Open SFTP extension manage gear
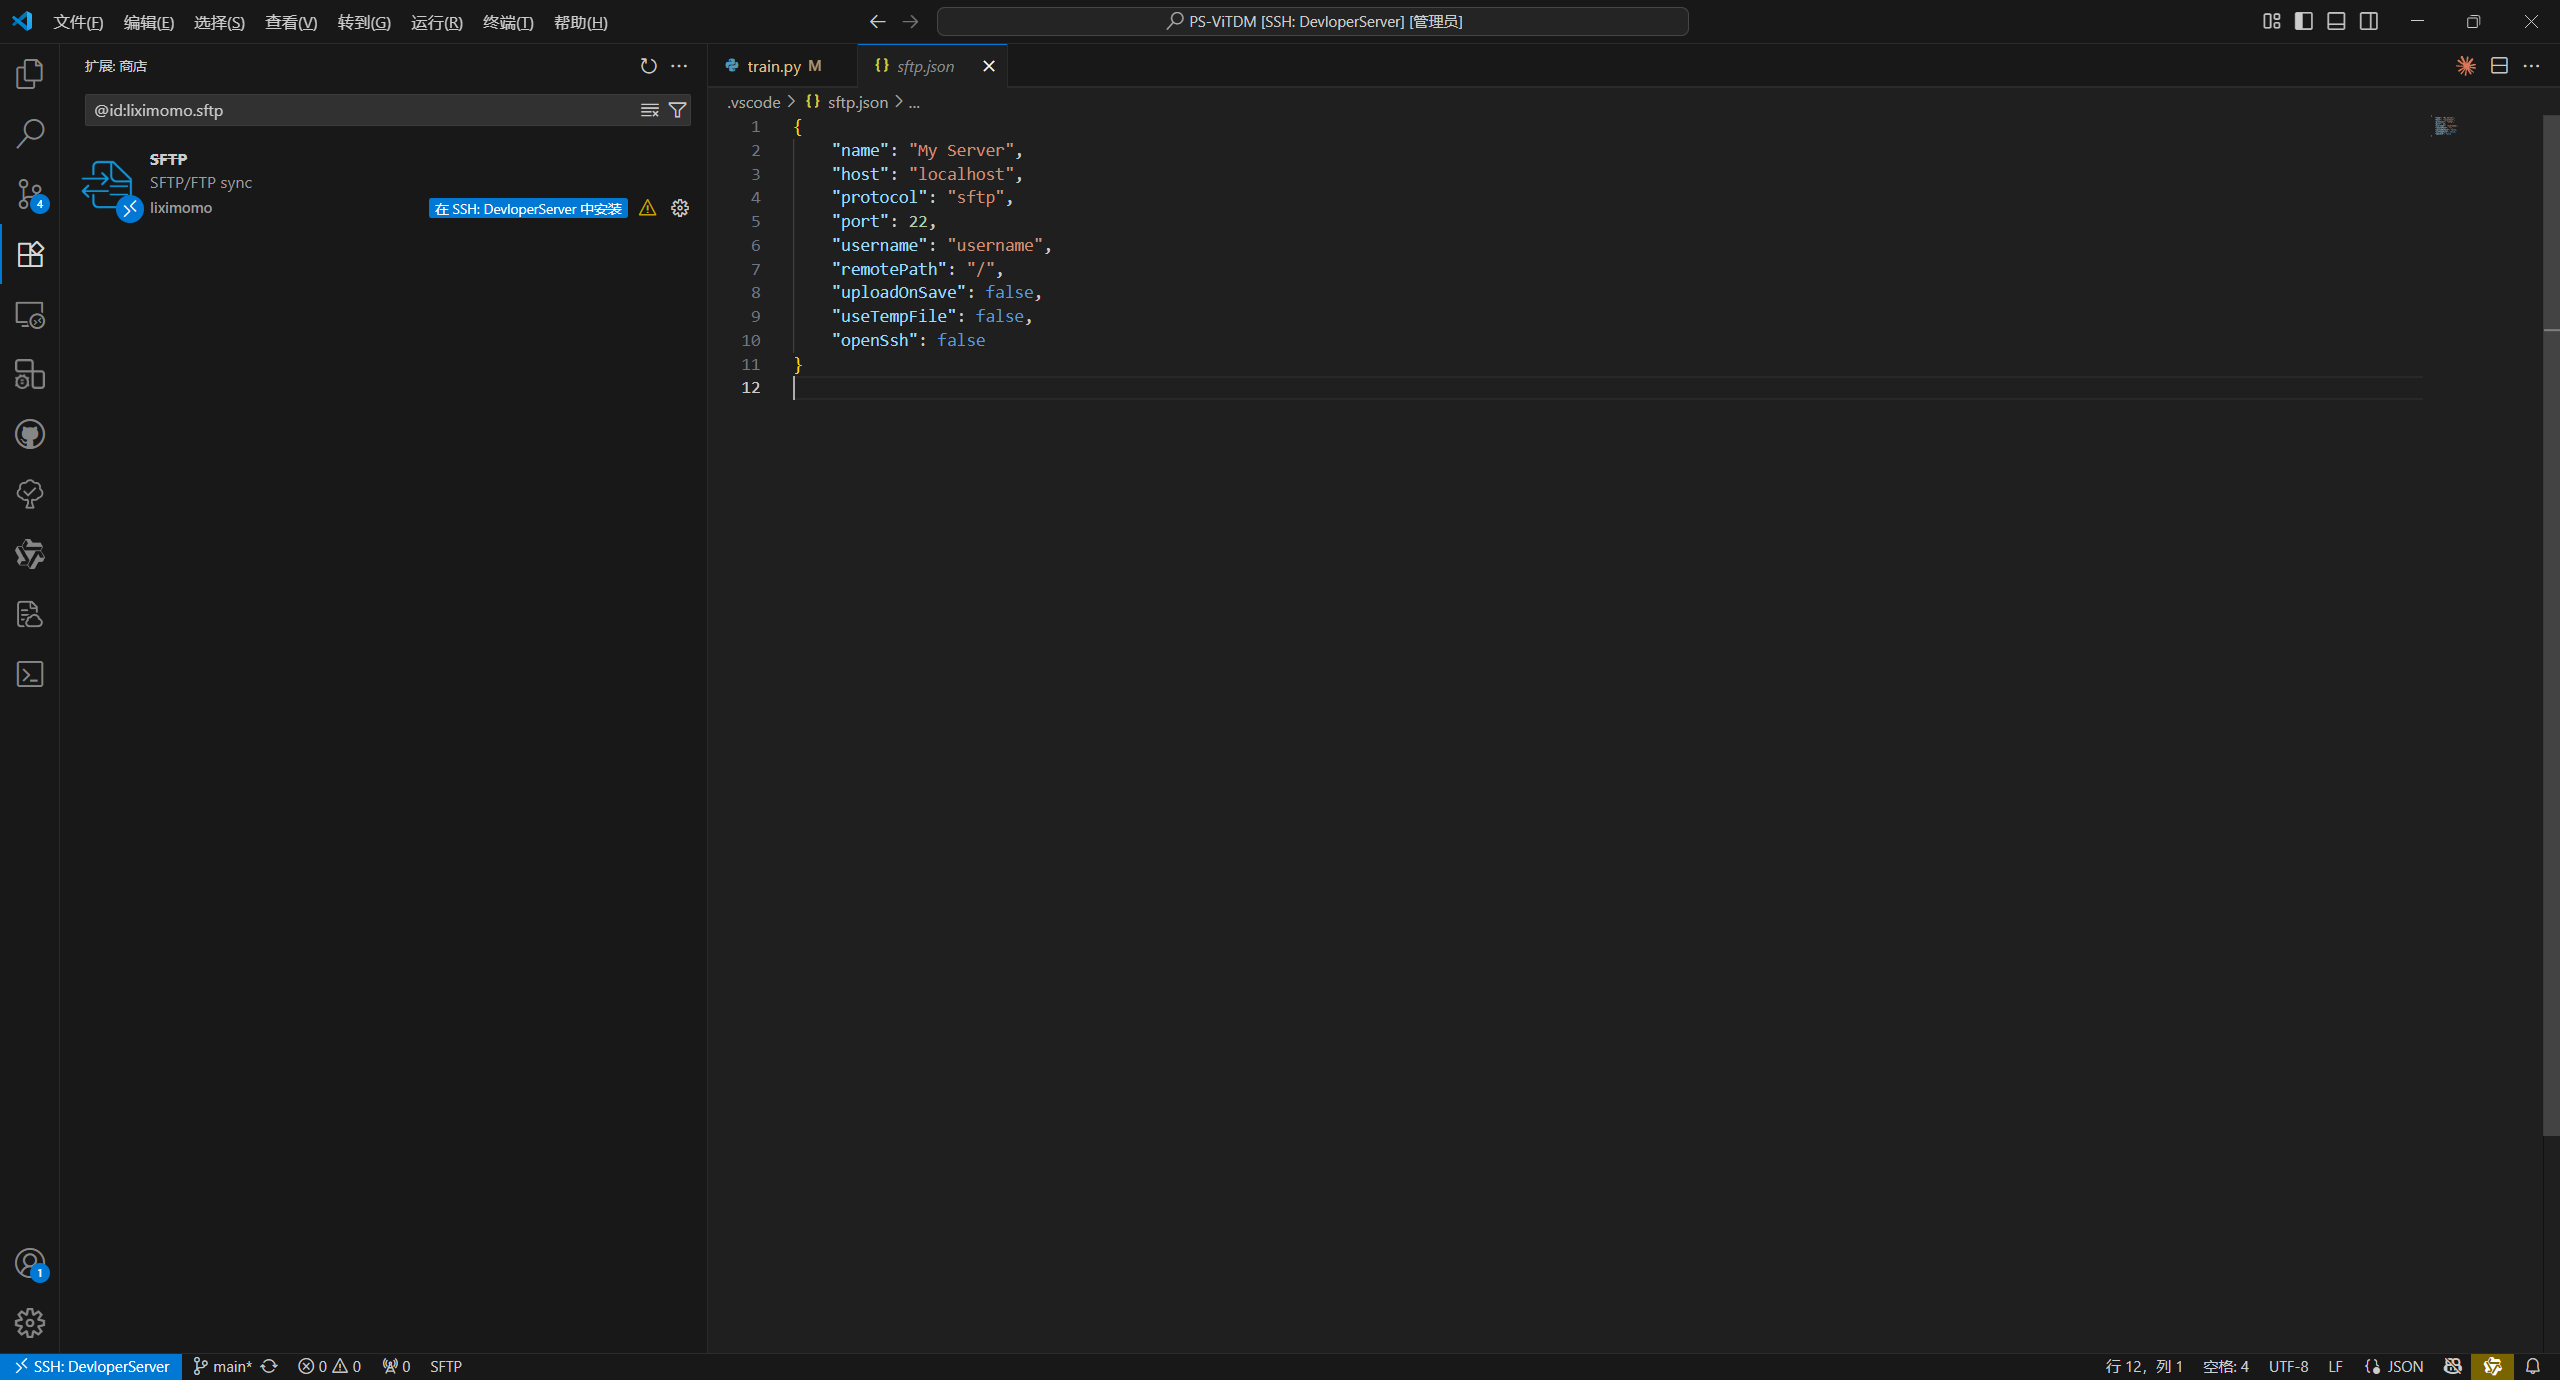 click(680, 208)
